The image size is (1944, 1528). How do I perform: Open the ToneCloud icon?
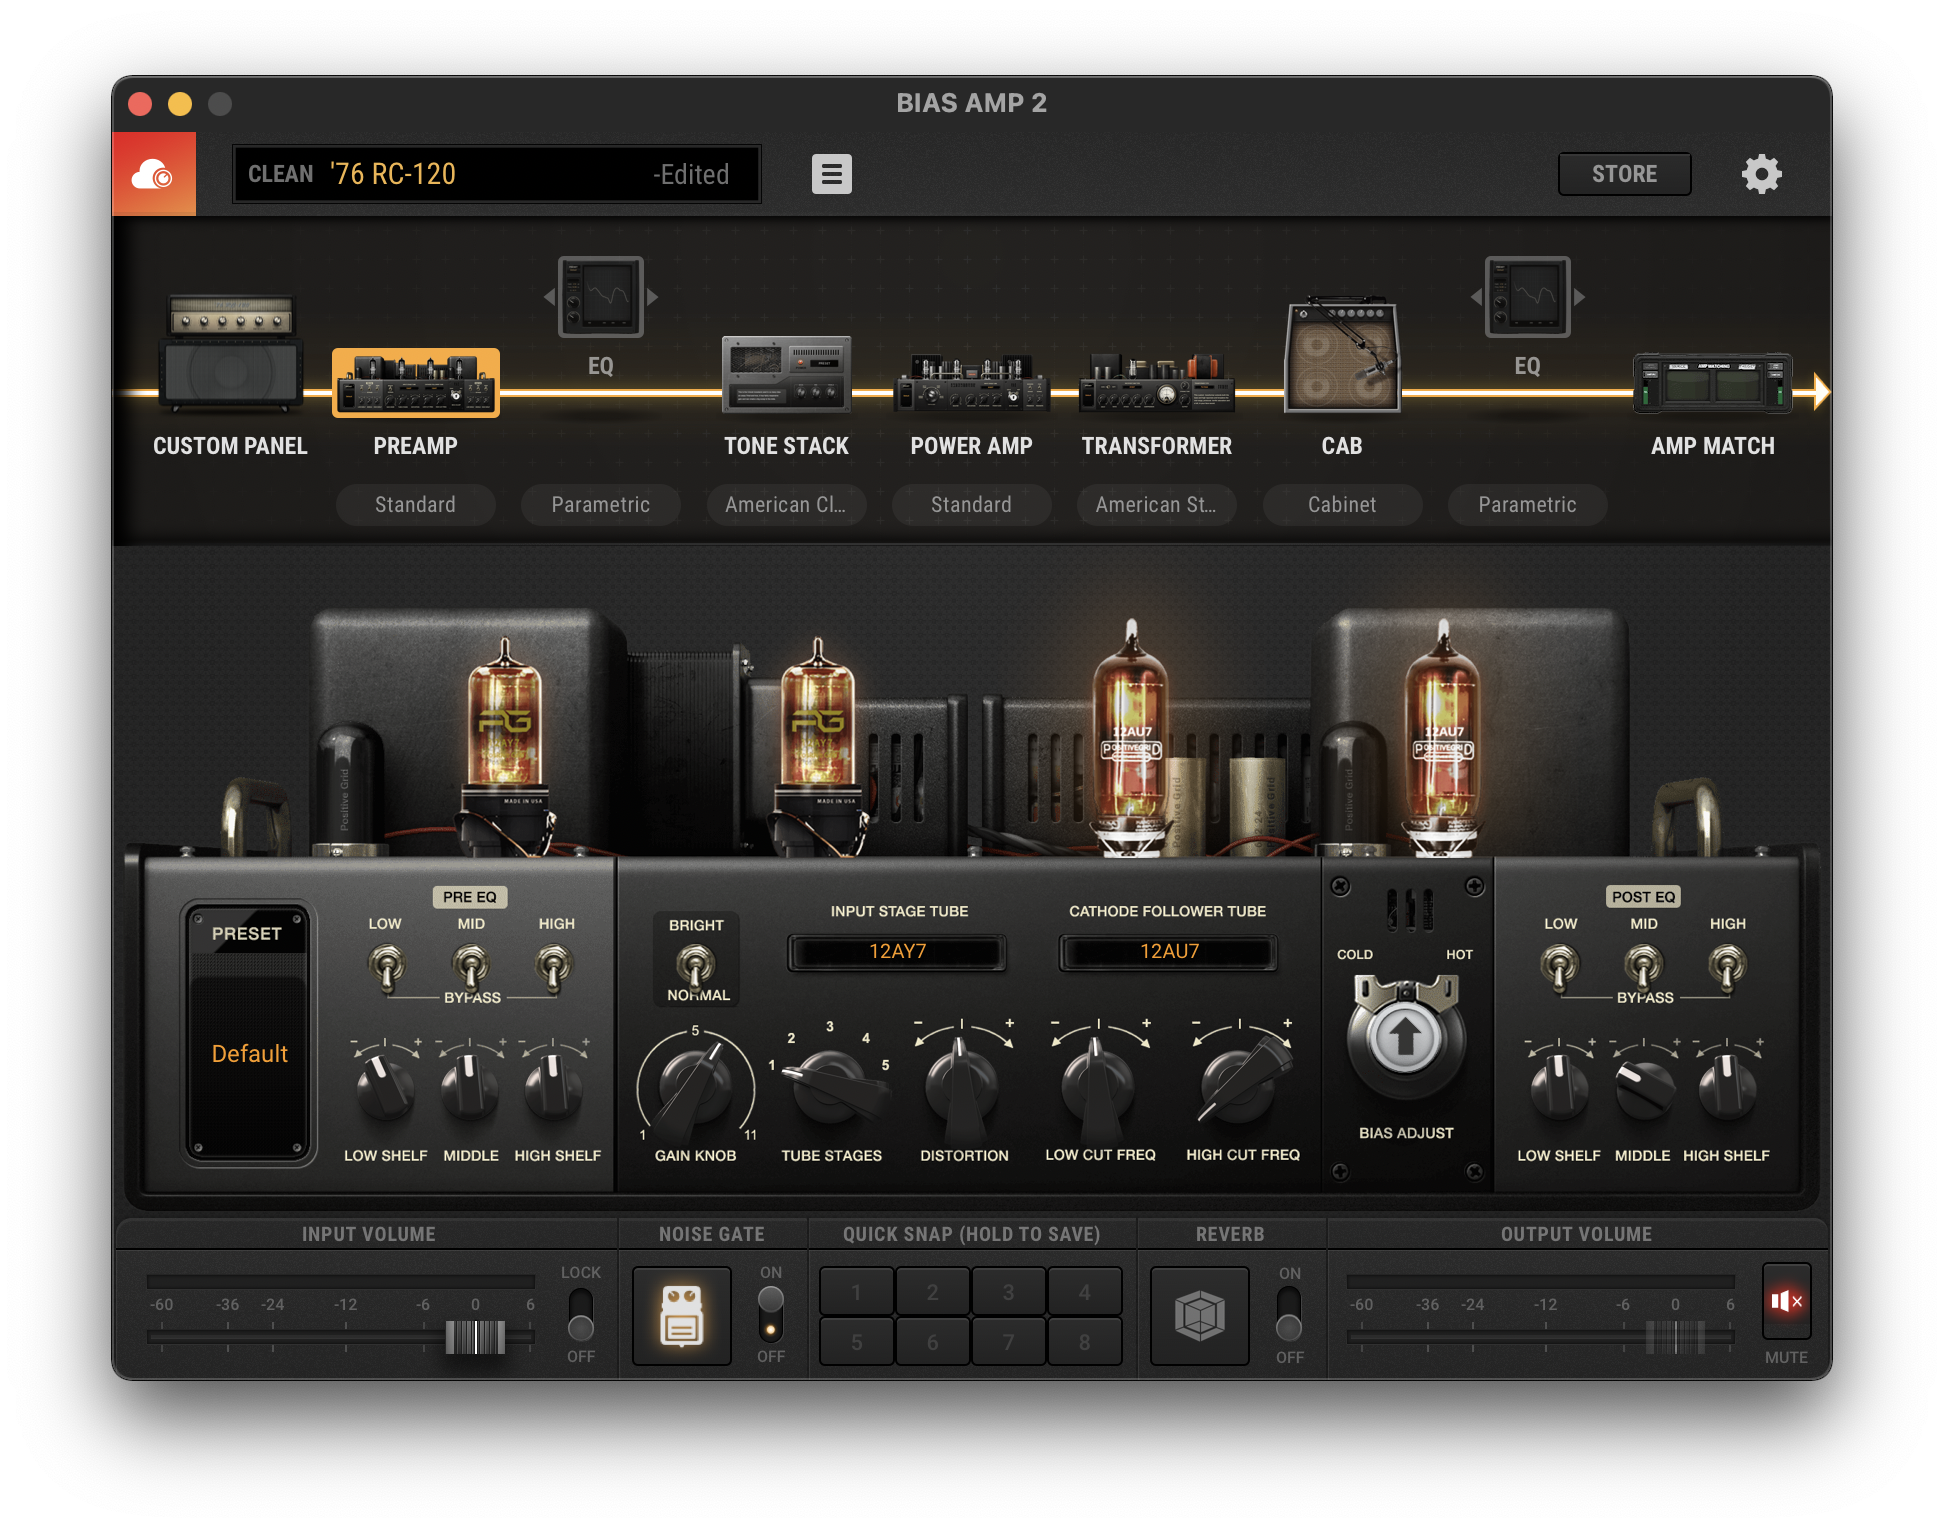(153, 174)
